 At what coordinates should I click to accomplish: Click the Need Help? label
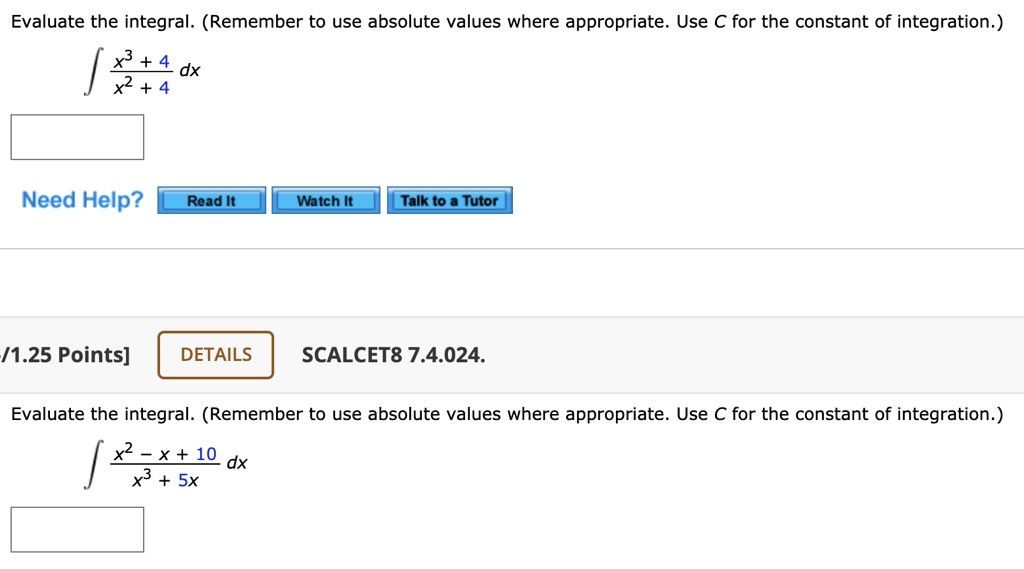82,199
